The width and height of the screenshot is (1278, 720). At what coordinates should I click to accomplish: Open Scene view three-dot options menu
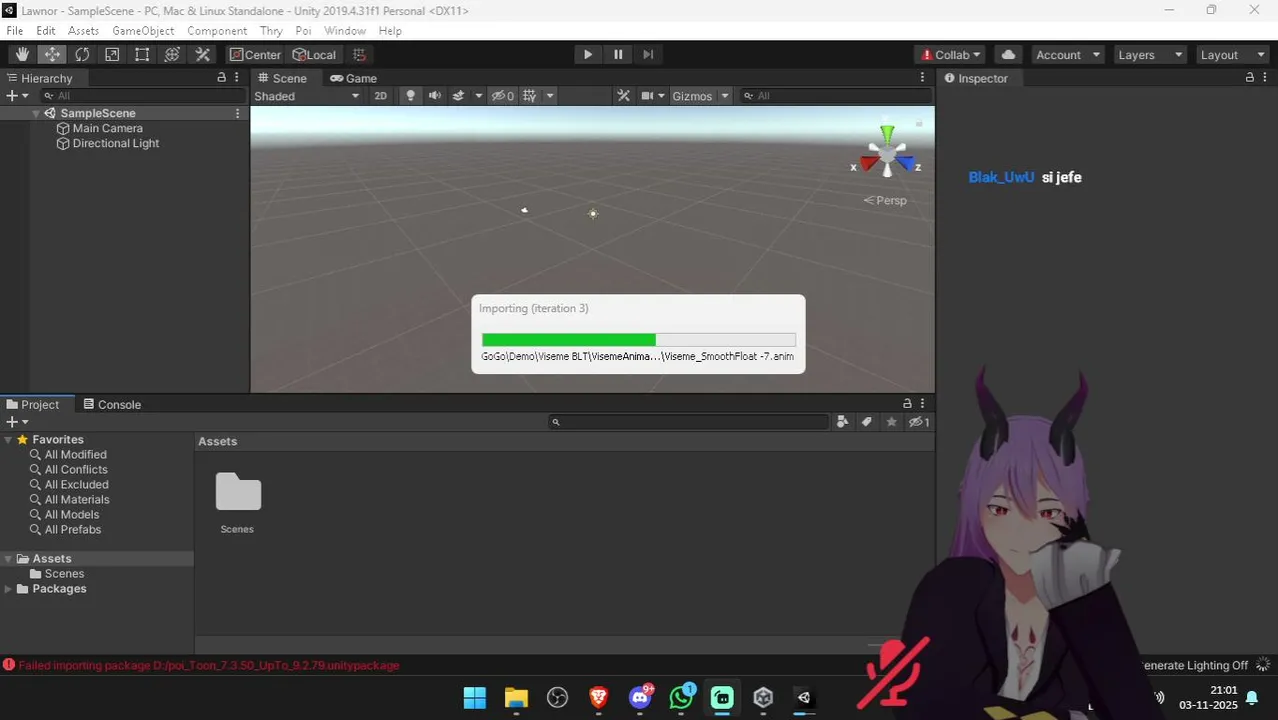click(922, 78)
